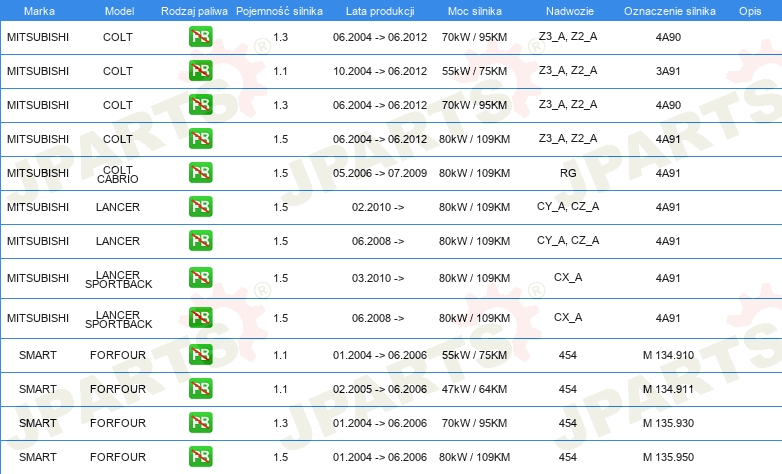Click capacity 1.1 in the 3A91 row
782x474 pixels.
(x=280, y=71)
